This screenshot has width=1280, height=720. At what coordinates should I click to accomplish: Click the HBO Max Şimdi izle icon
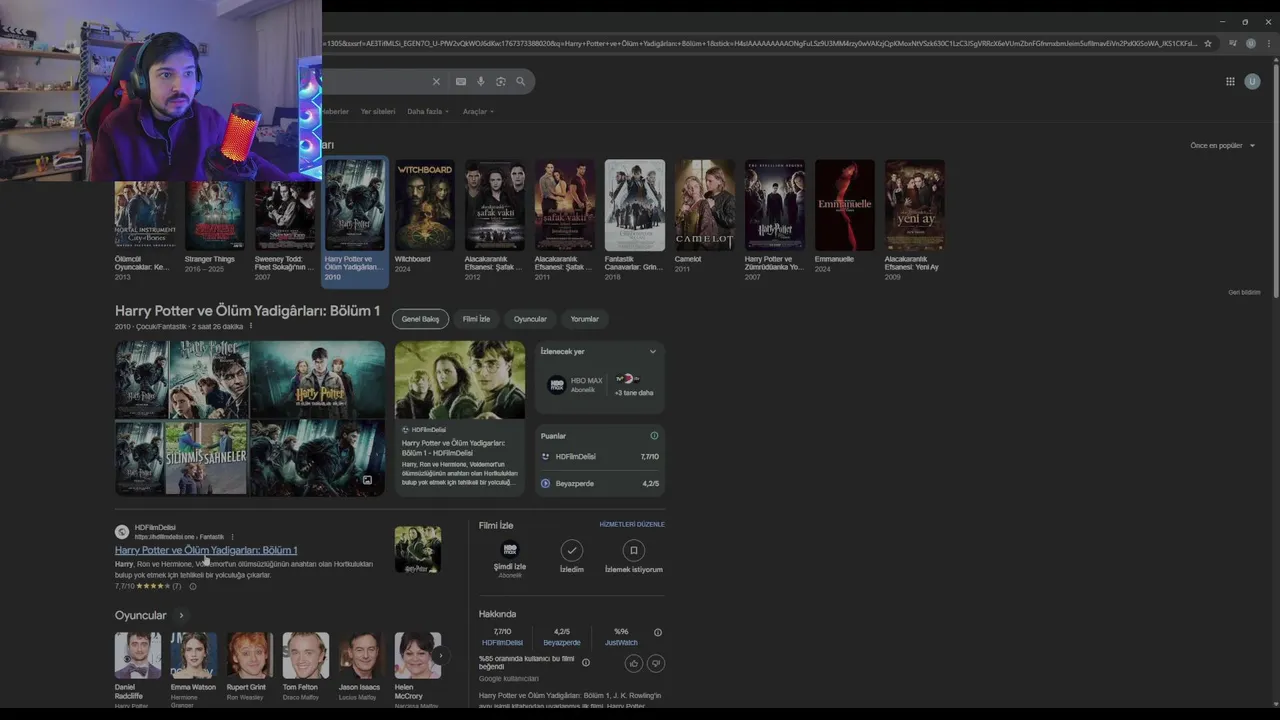pos(510,550)
